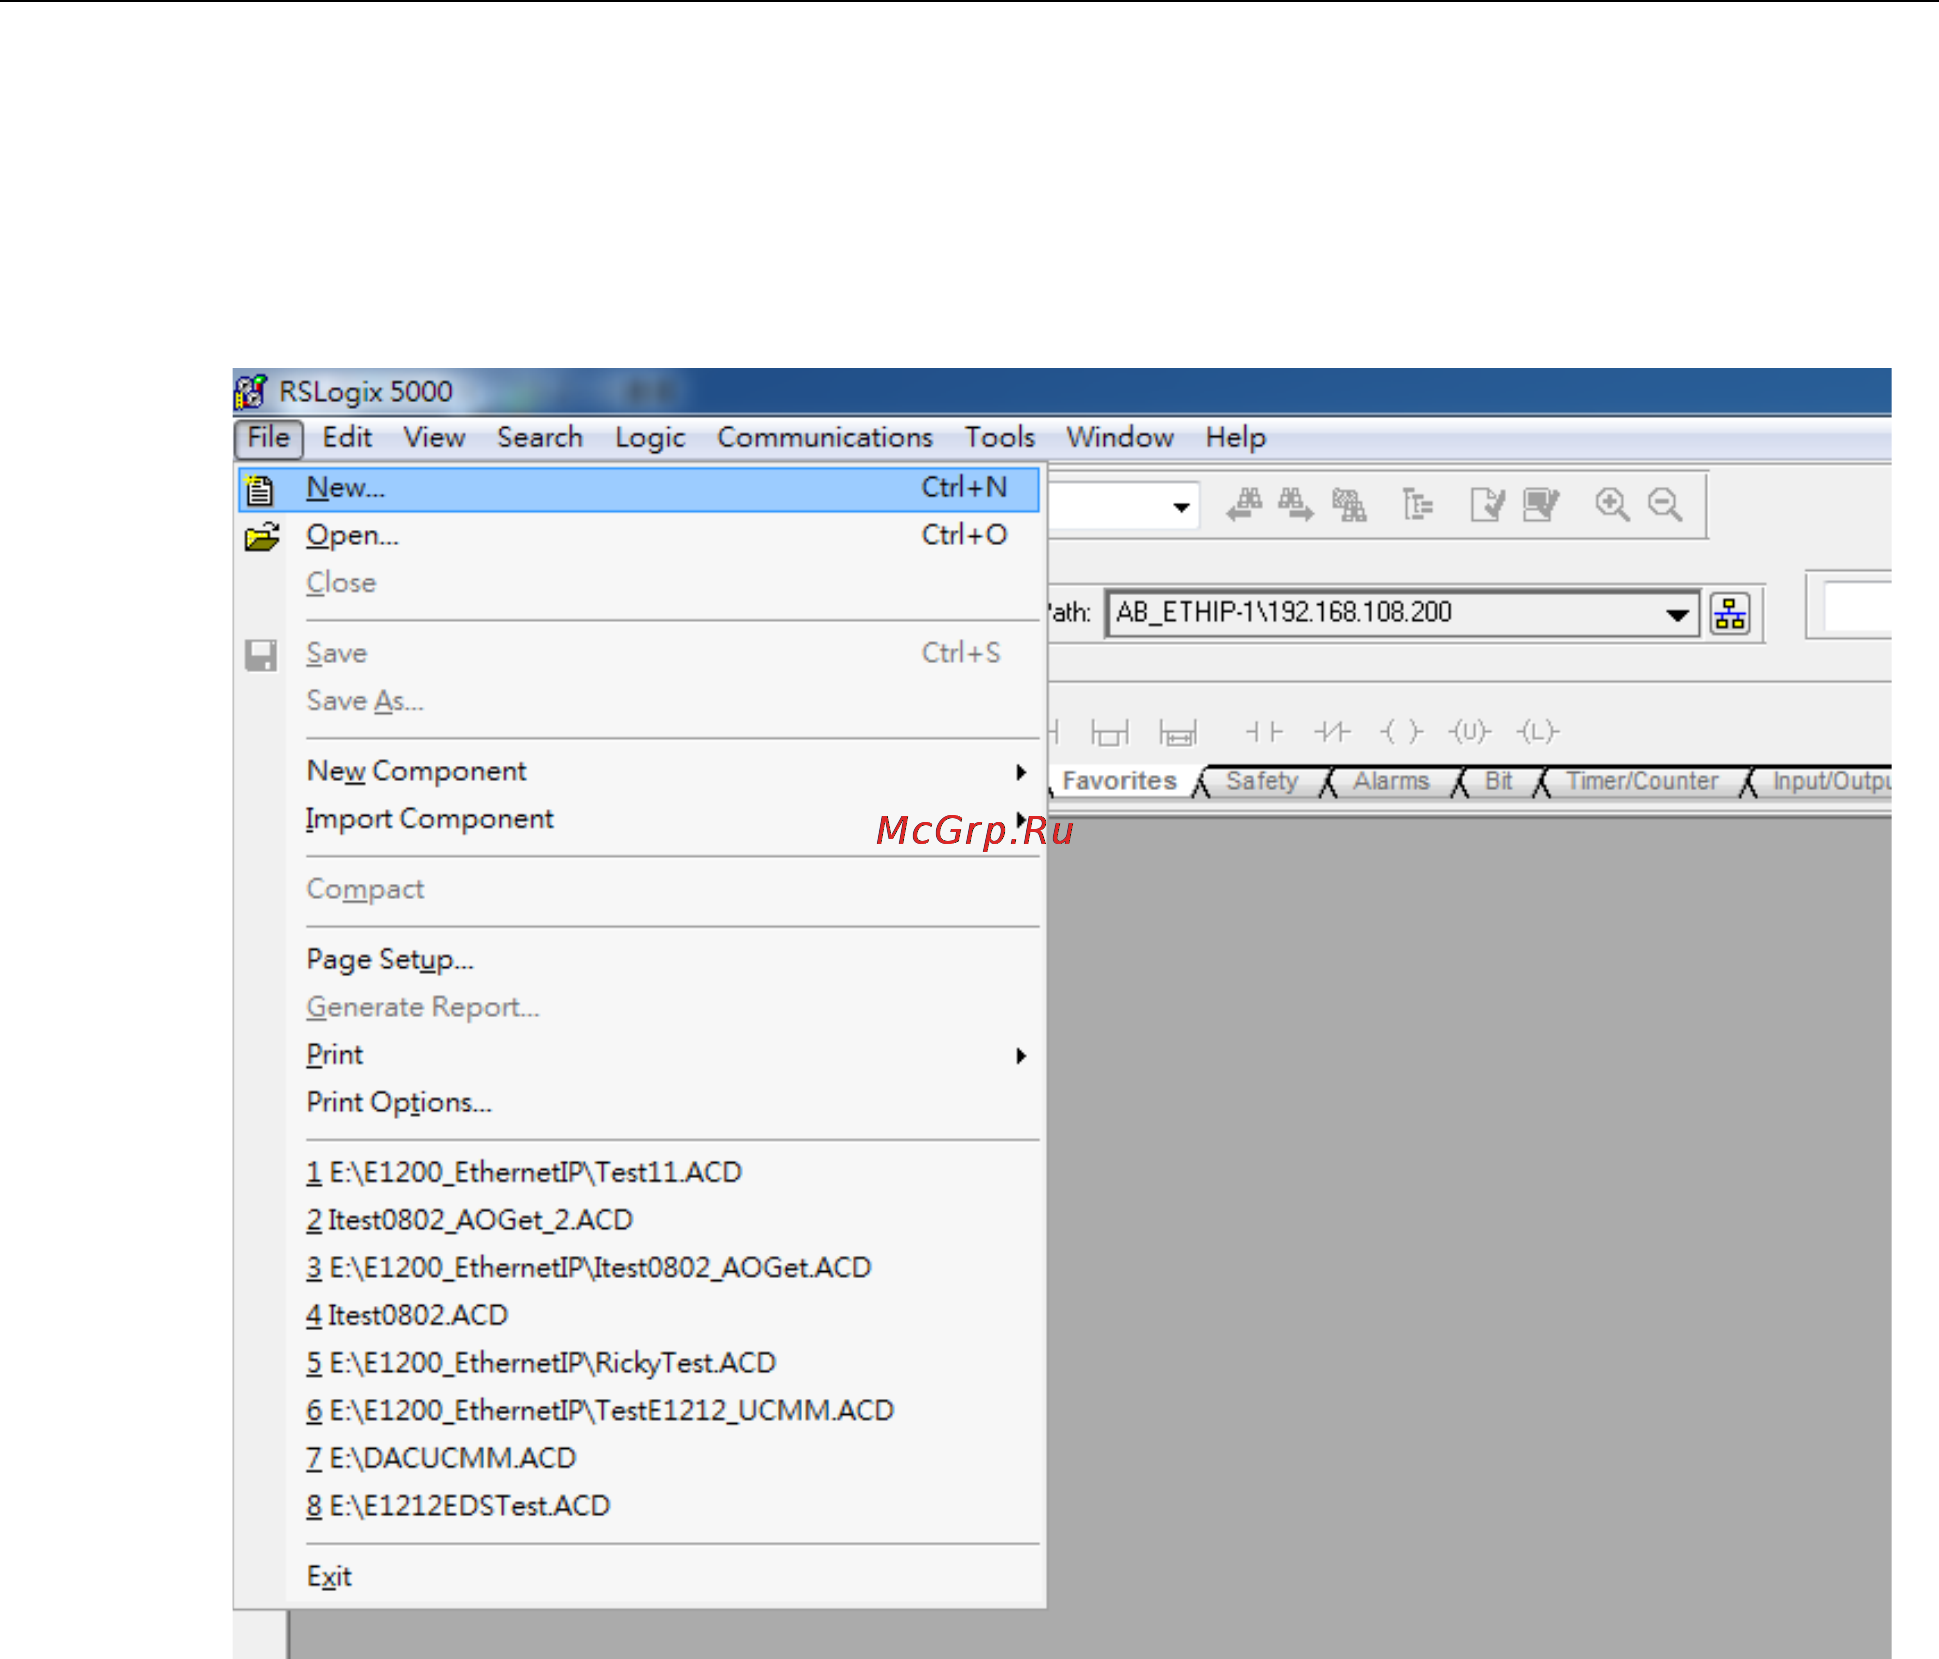Click the Find Next binoculars icon
The width and height of the screenshot is (1939, 1659).
point(1296,505)
